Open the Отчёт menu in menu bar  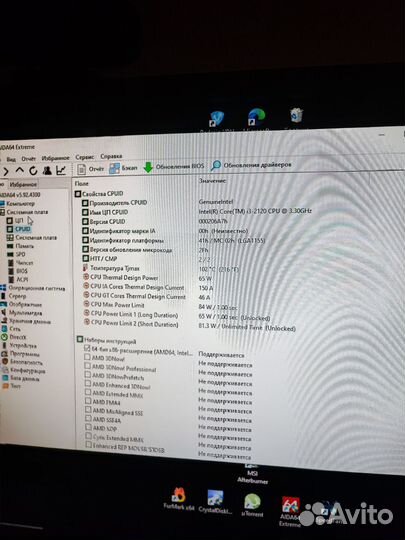click(x=29, y=159)
